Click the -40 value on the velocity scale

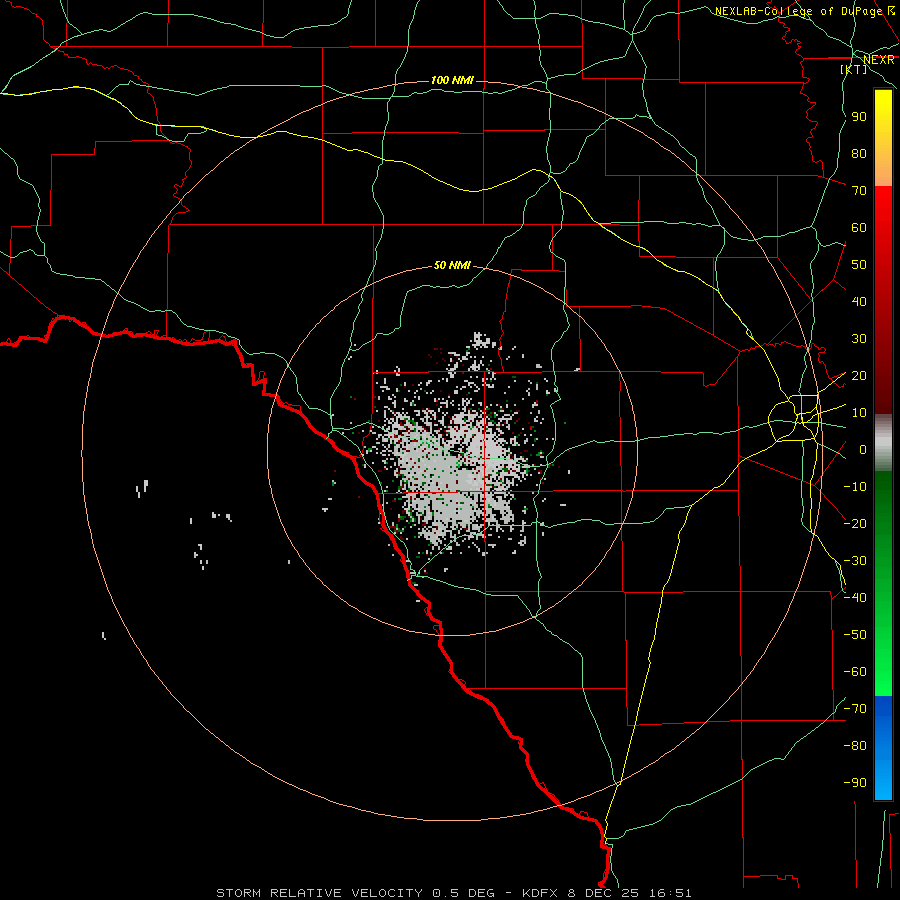coord(855,598)
